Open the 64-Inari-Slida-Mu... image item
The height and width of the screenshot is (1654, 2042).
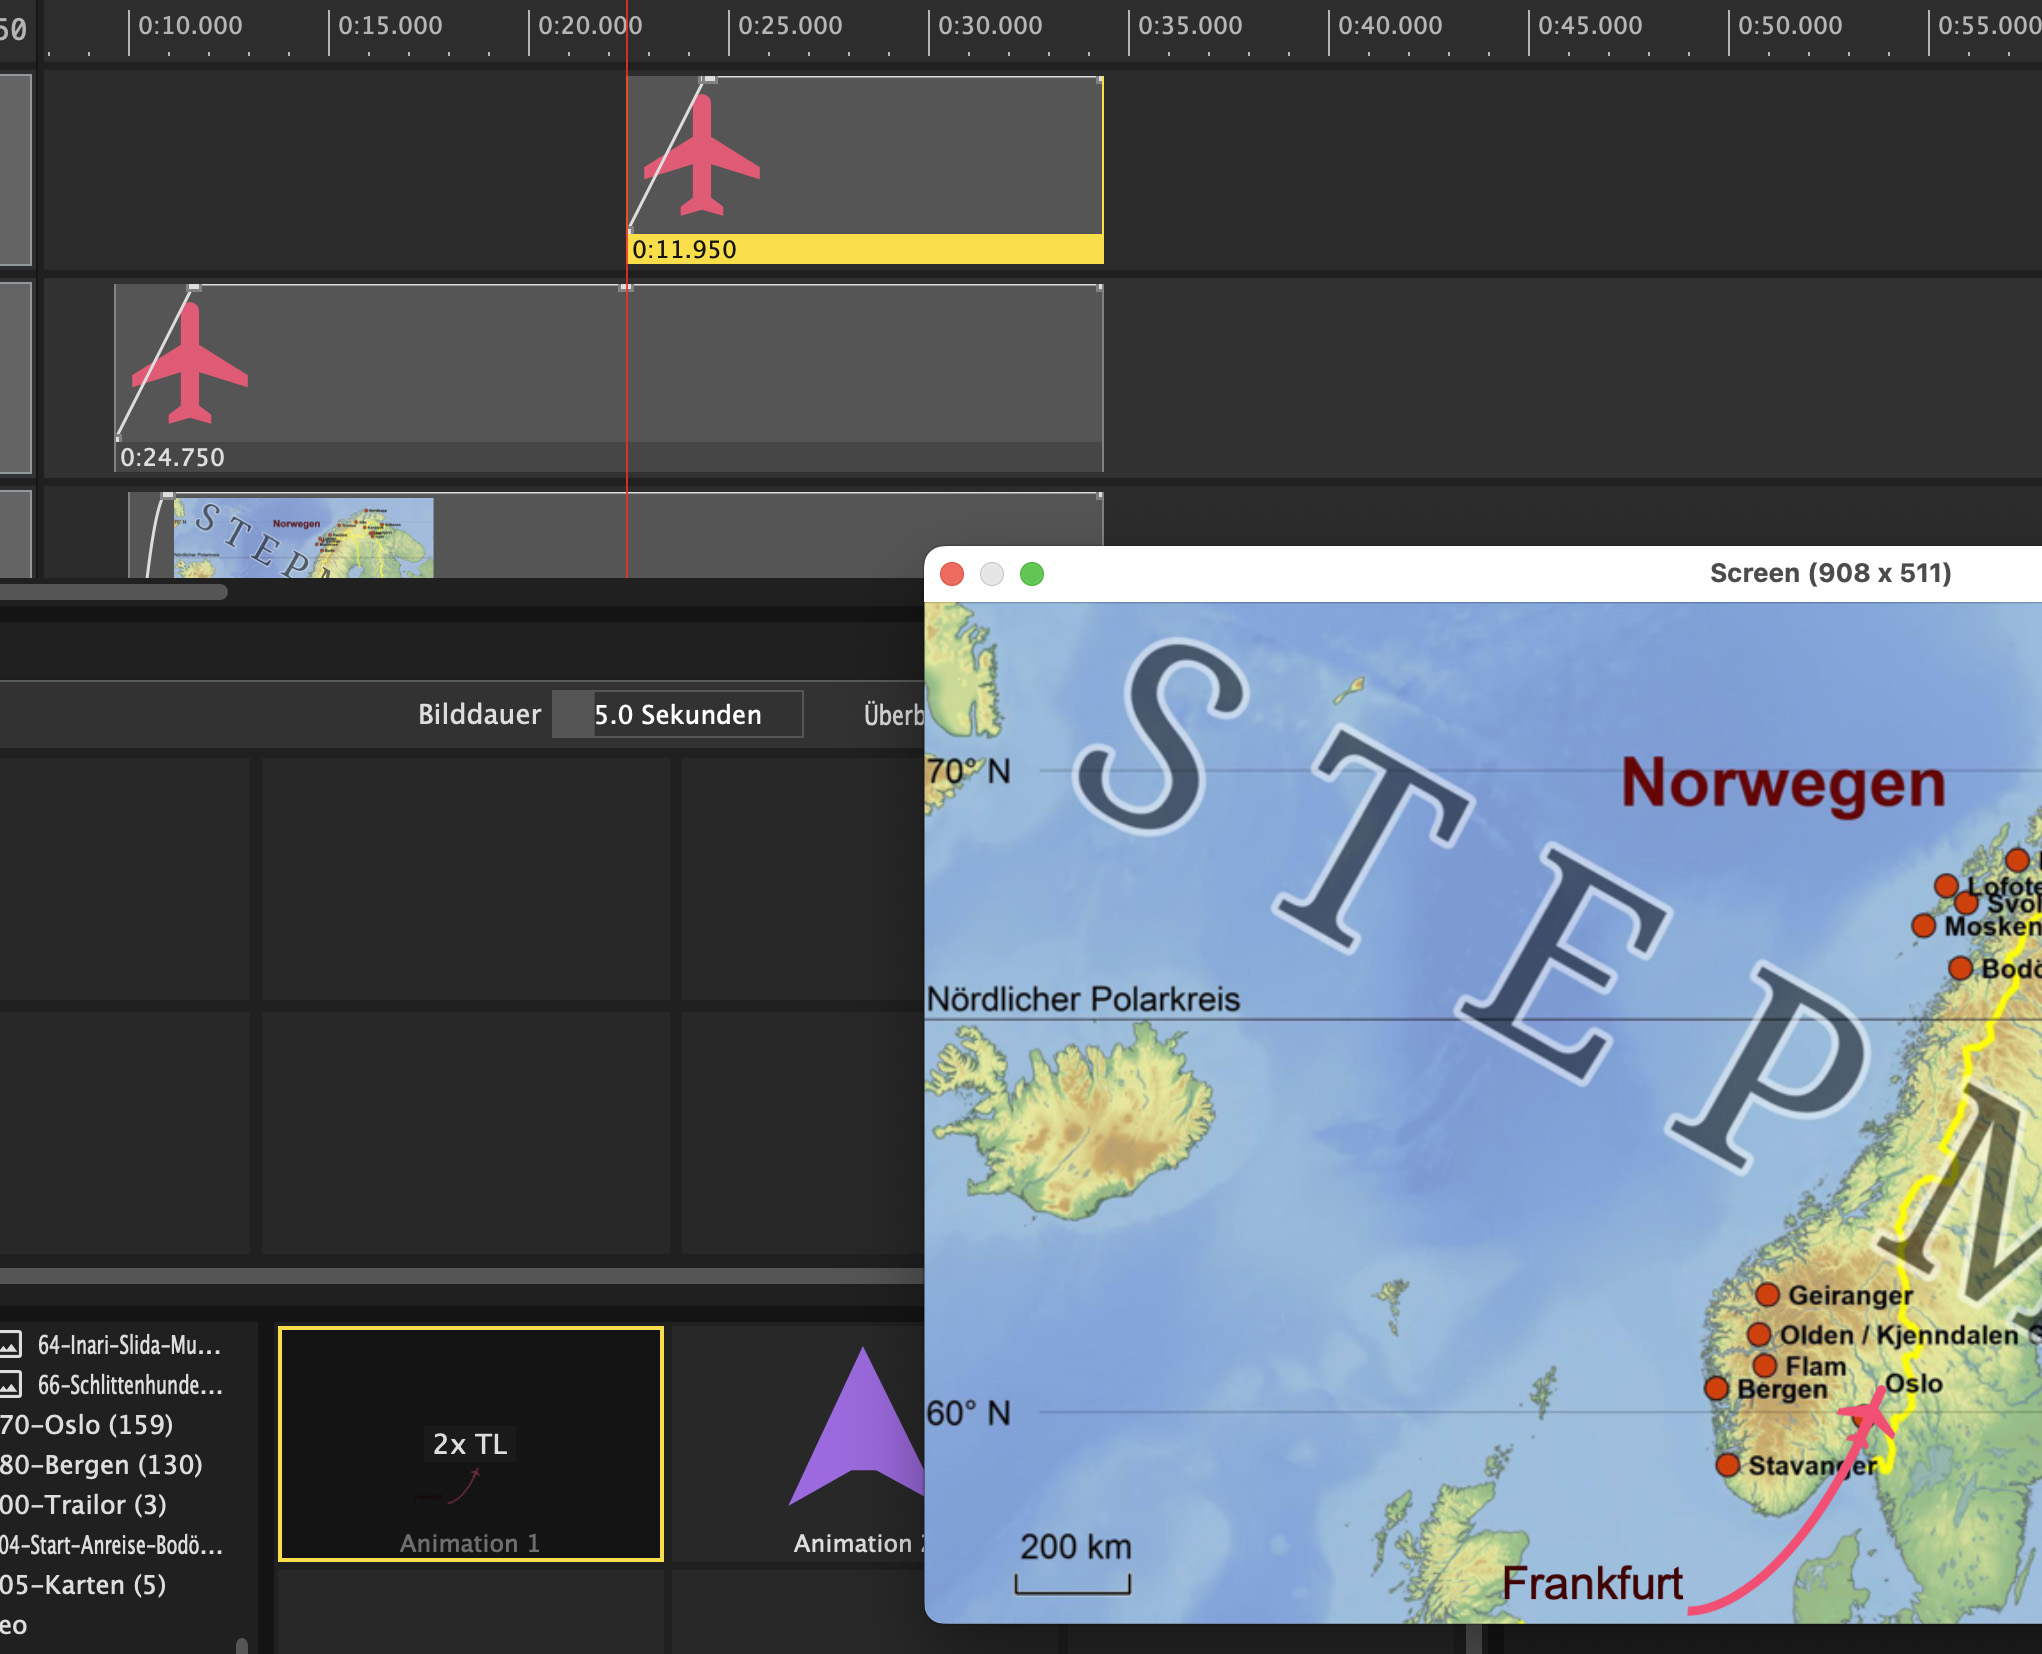129,1345
